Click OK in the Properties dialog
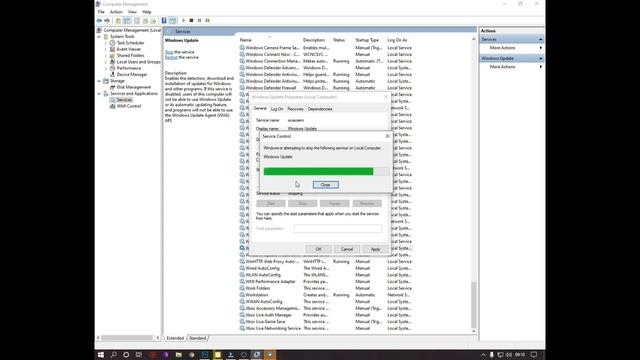The height and width of the screenshot is (360, 640). point(318,249)
